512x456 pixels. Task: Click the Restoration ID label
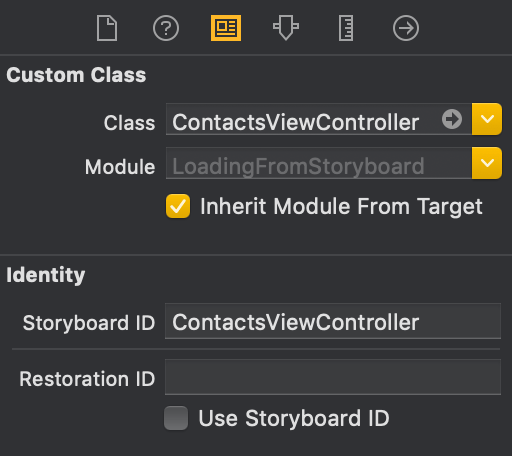pos(87,379)
